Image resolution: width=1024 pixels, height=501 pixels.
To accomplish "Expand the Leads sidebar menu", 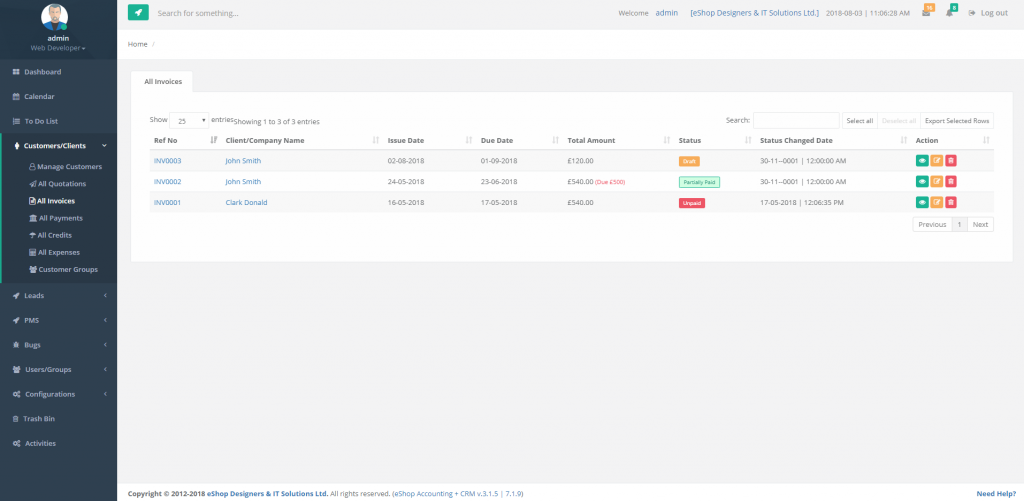I will (x=58, y=296).
